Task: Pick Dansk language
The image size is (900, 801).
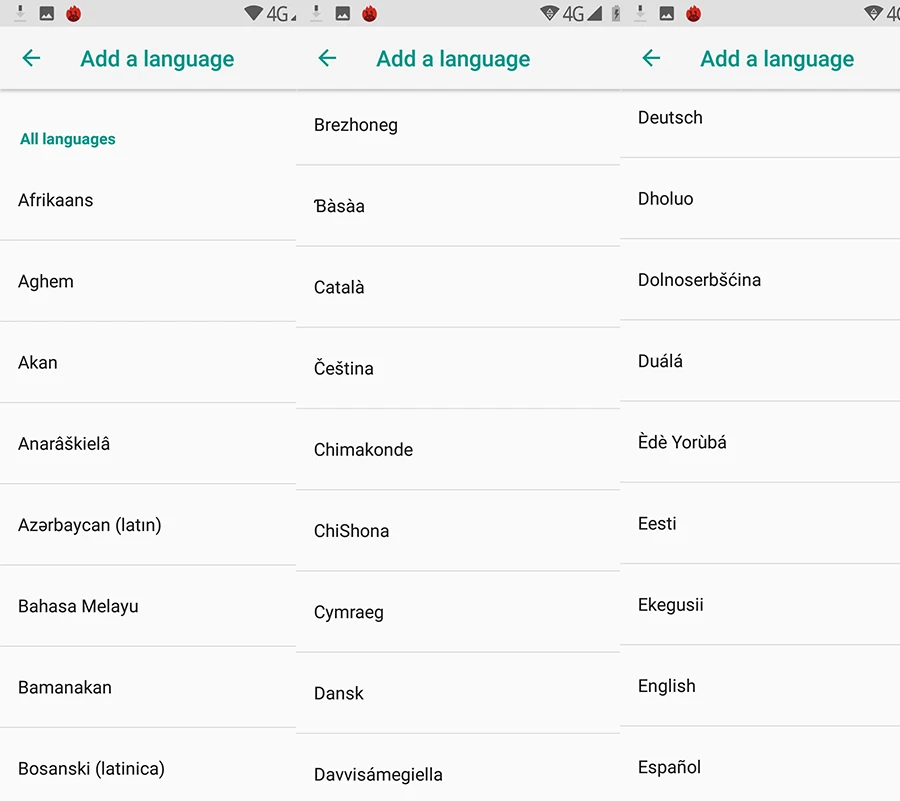Action: click(458, 693)
